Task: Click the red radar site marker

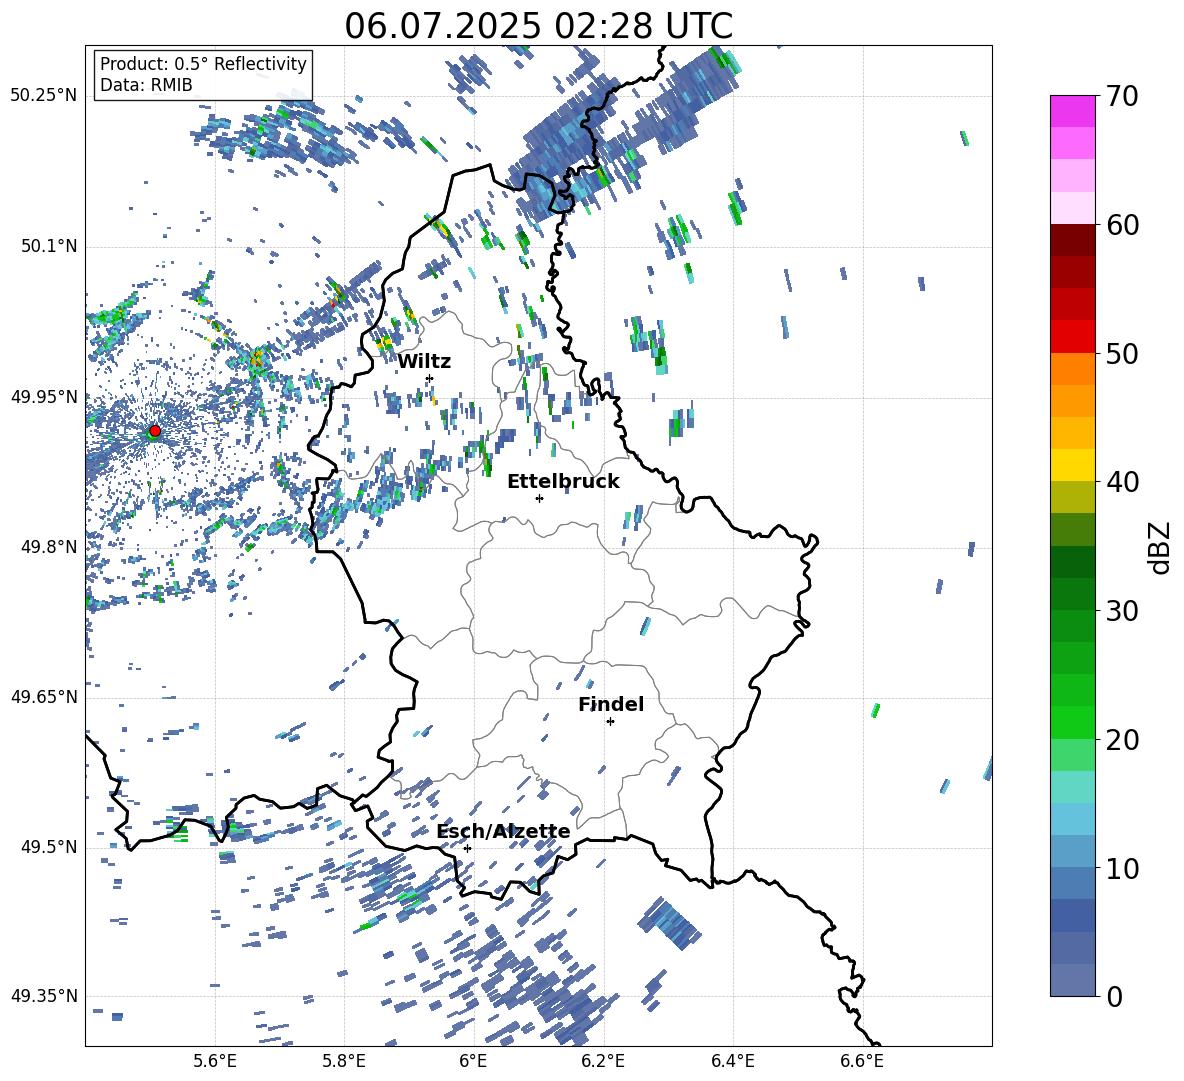Action: tap(155, 431)
